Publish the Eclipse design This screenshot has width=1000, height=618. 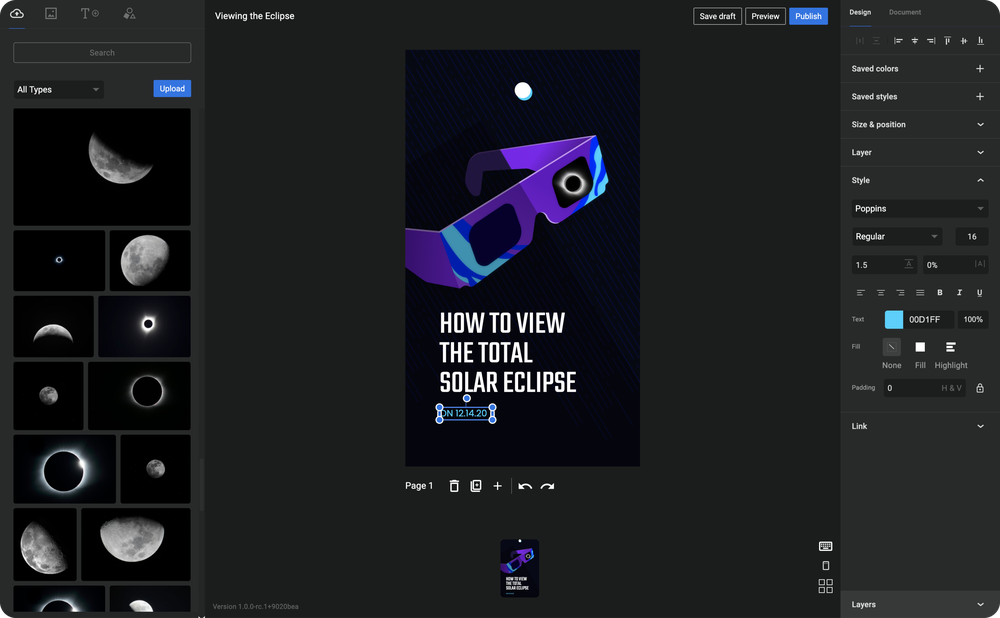point(808,16)
